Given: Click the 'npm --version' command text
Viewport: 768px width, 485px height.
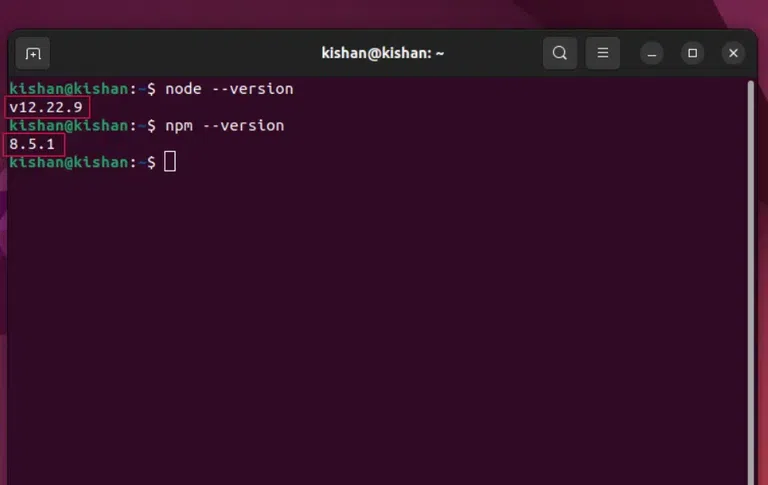Looking at the screenshot, I should click(224, 126).
